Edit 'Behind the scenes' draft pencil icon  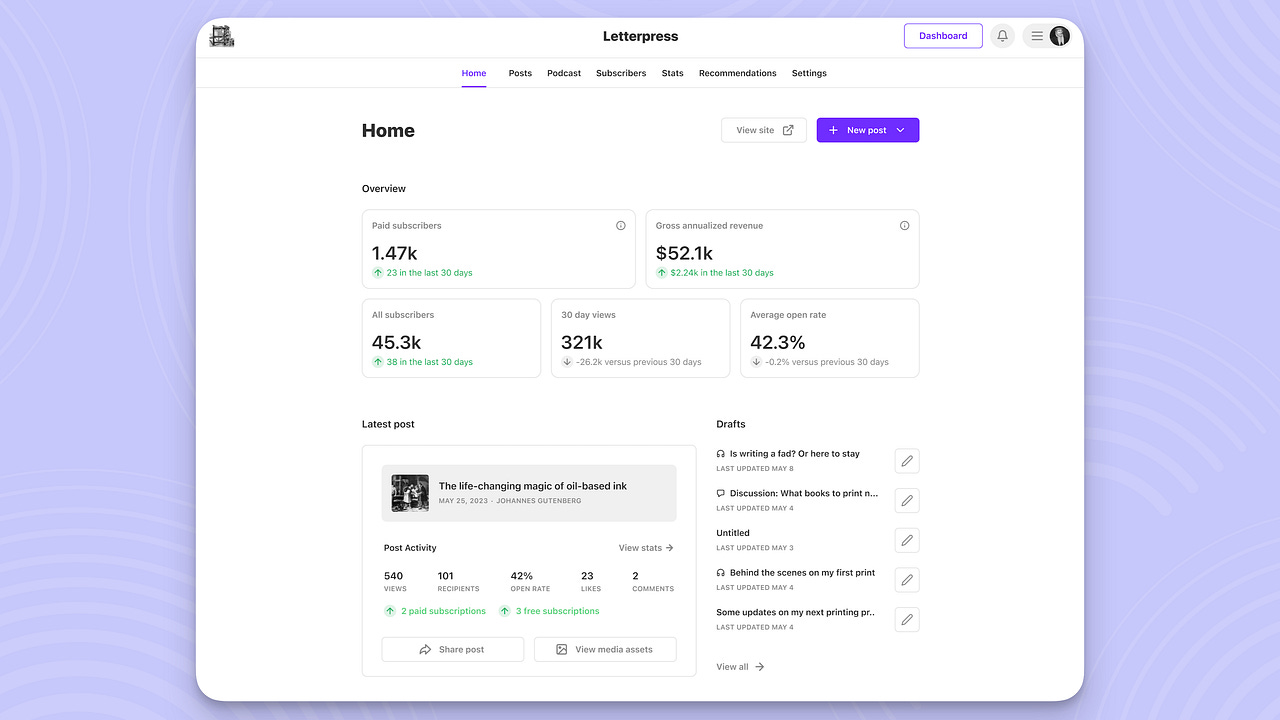[x=907, y=580]
